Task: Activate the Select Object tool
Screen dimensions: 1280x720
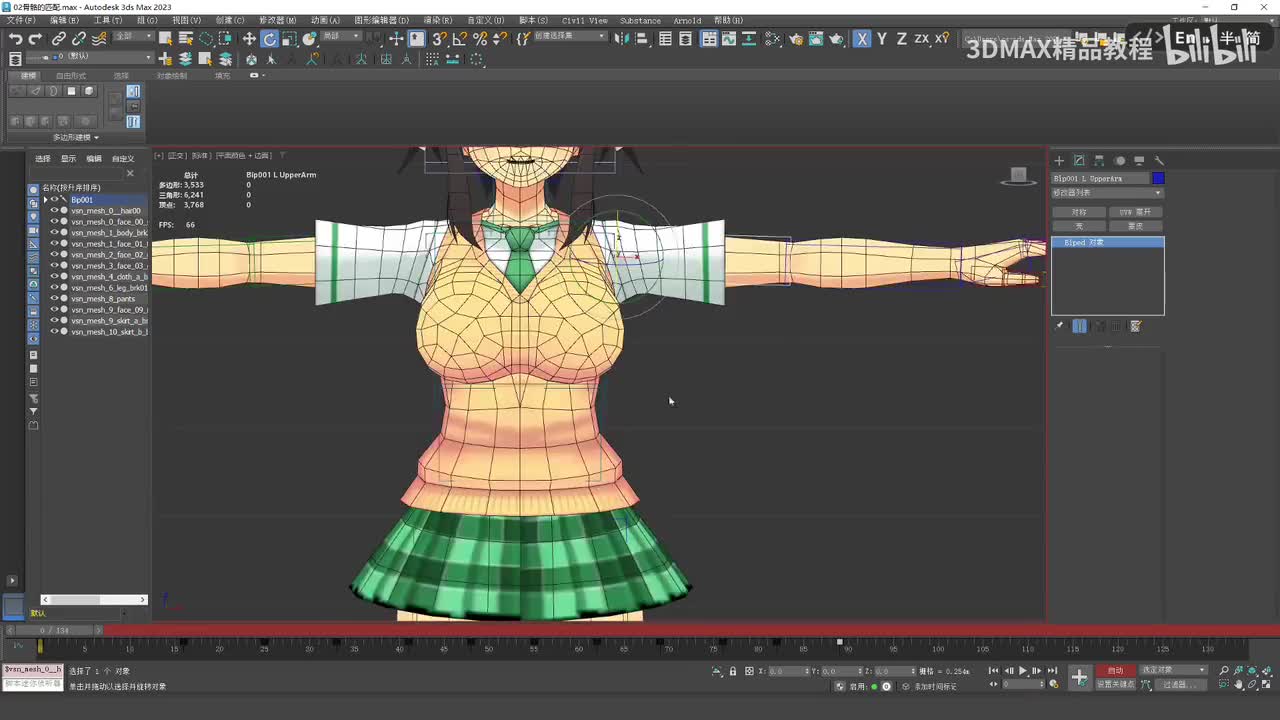Action: pyautogui.click(x=165, y=39)
